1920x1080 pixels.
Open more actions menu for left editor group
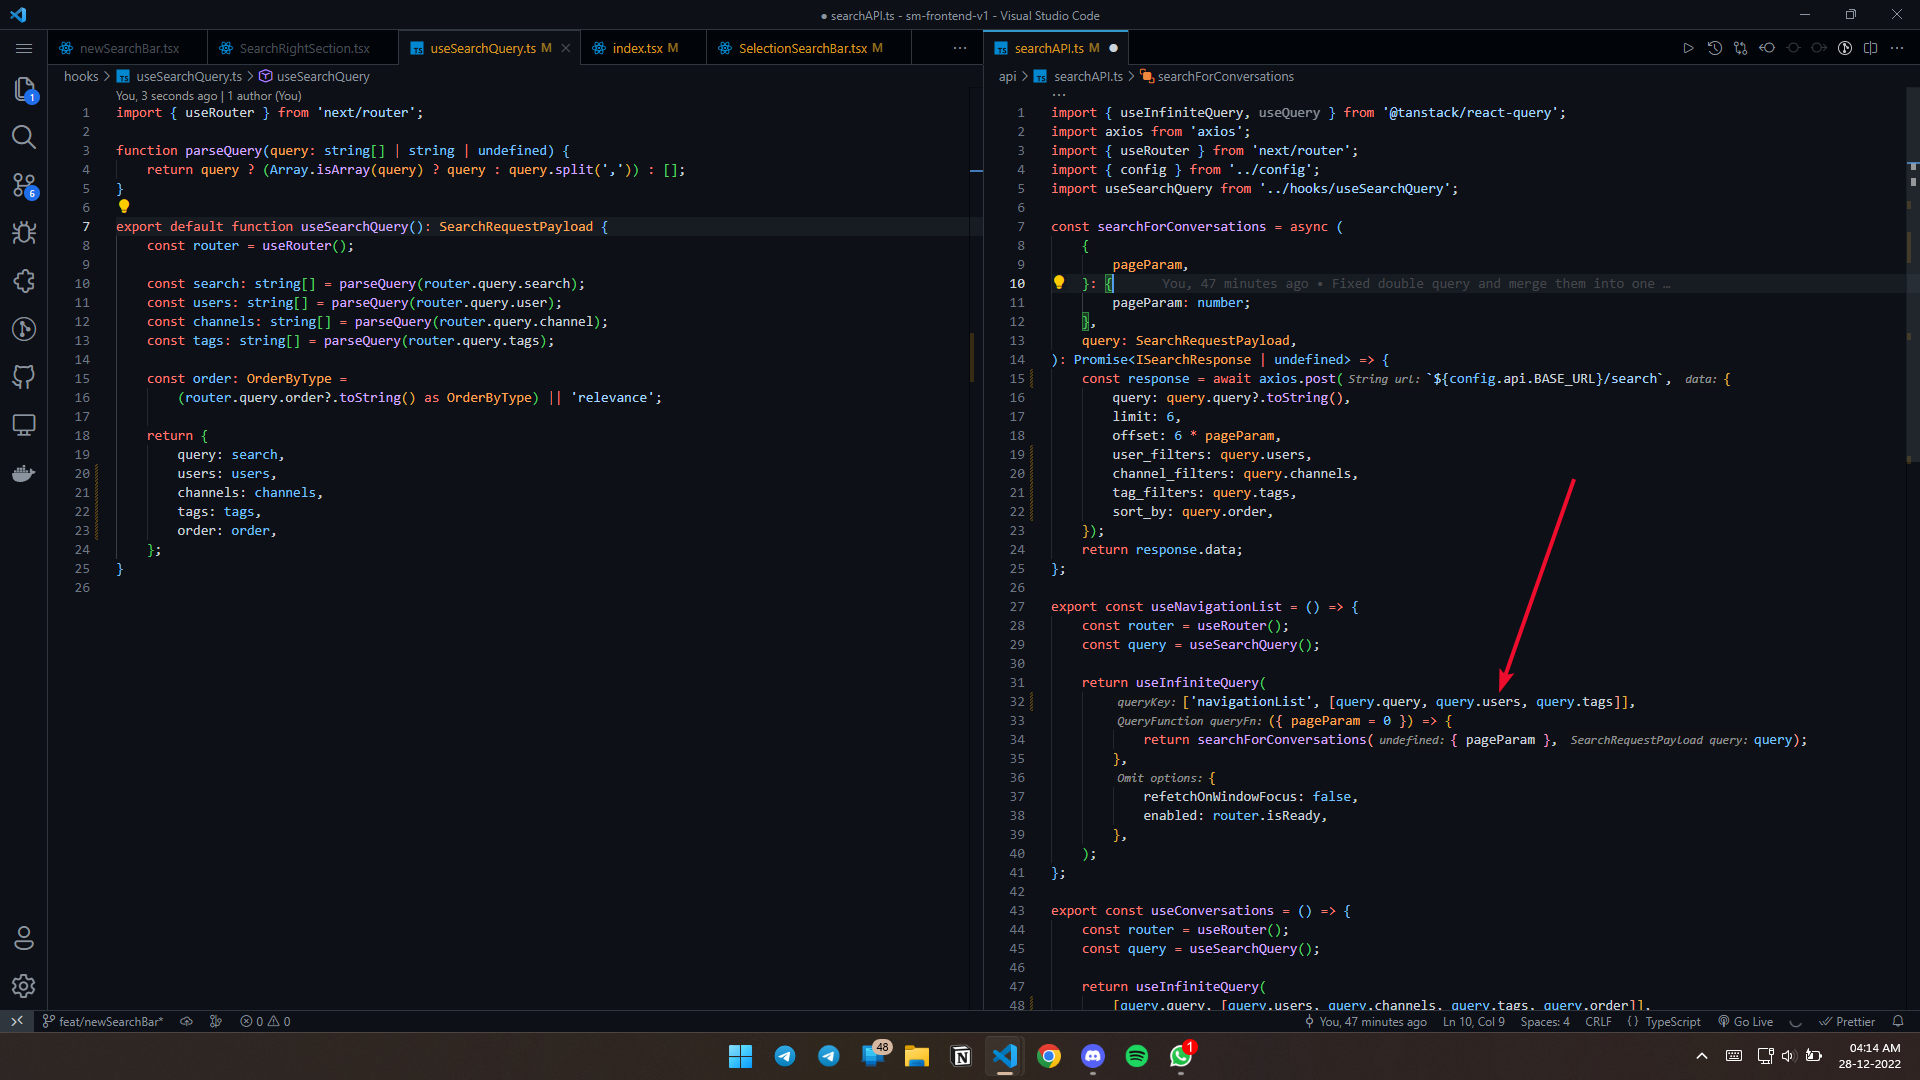pos(959,48)
